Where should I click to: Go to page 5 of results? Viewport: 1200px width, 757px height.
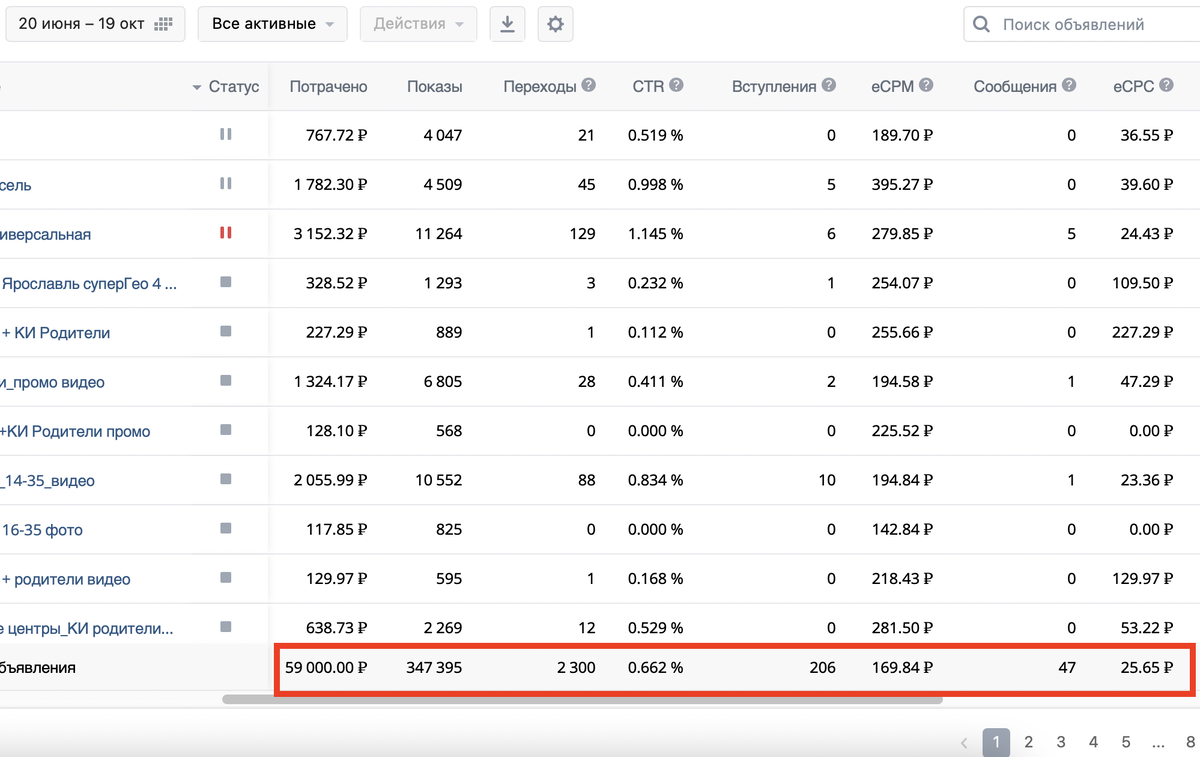click(x=1125, y=742)
